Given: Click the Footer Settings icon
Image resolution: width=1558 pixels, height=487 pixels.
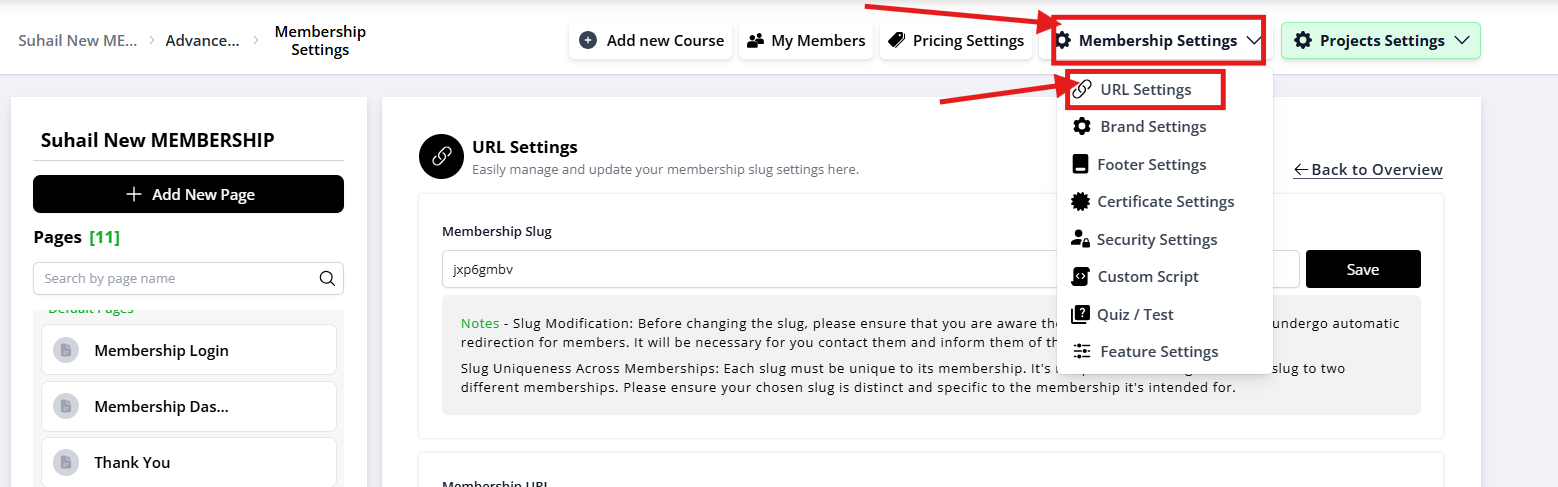Looking at the screenshot, I should pos(1080,164).
